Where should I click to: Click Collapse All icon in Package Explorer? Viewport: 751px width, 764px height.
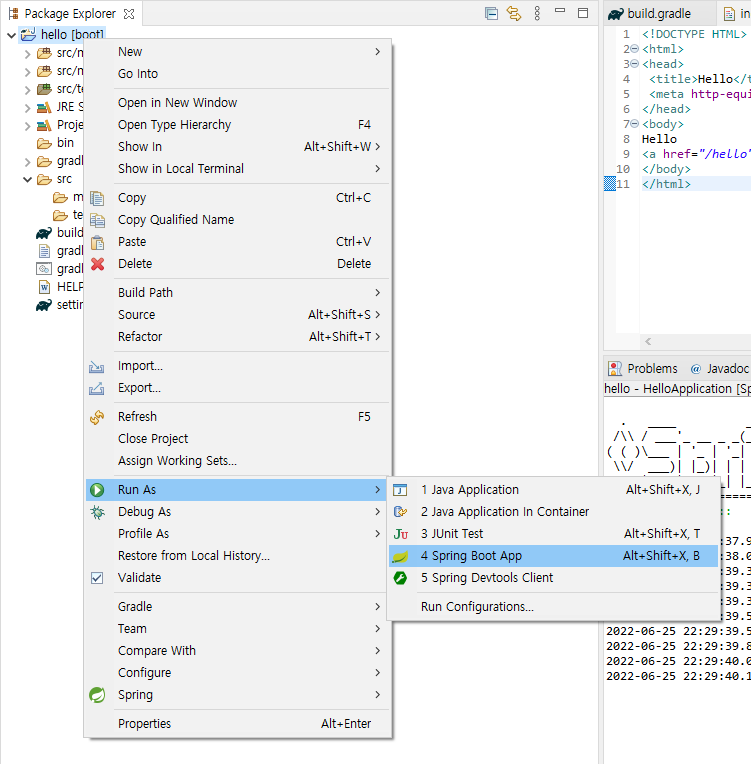coord(491,14)
